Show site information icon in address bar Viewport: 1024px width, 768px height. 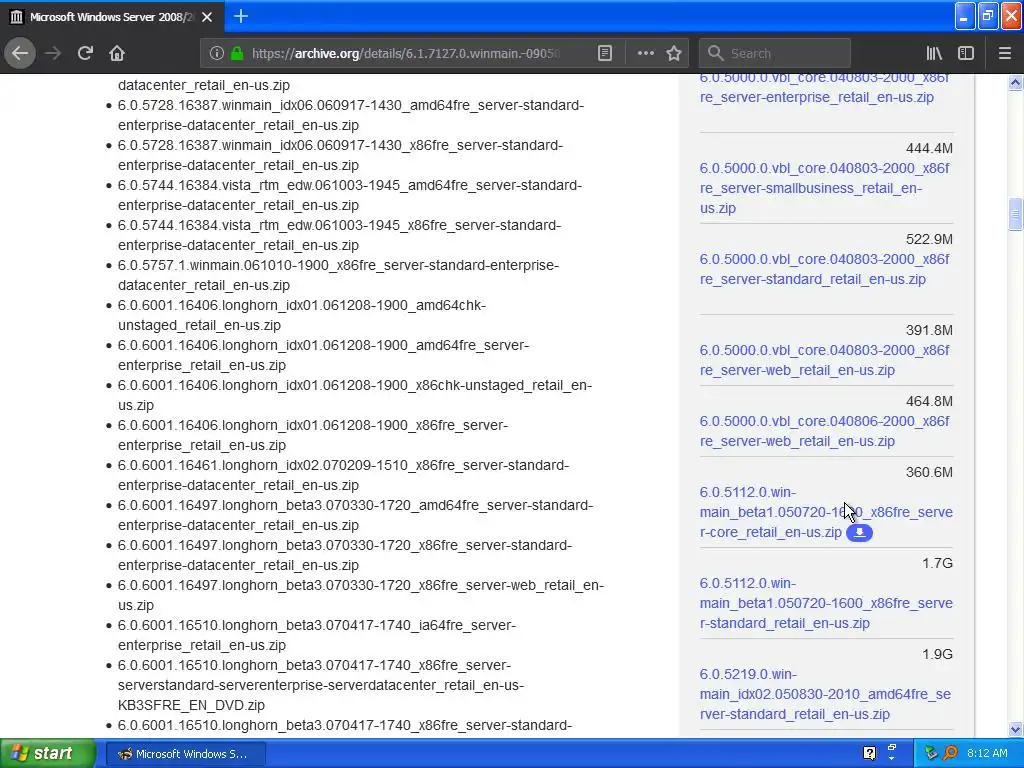tap(217, 53)
